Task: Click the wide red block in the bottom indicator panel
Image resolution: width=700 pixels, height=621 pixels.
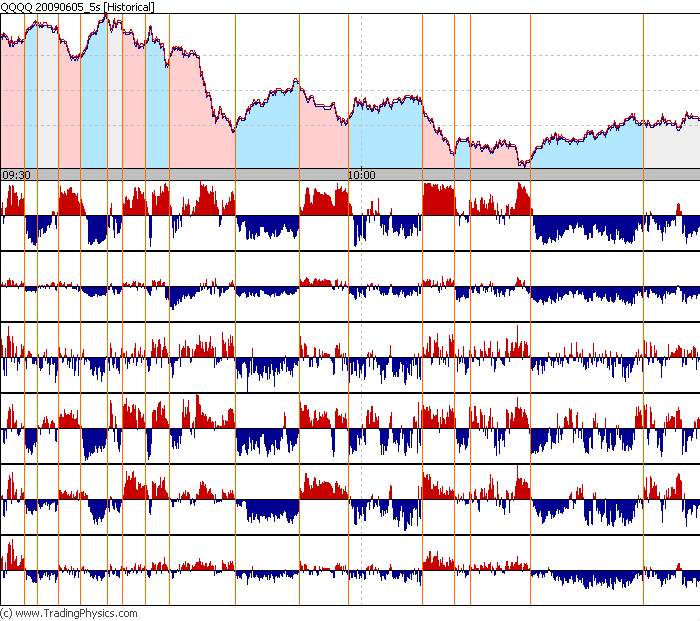Action: (x=437, y=562)
